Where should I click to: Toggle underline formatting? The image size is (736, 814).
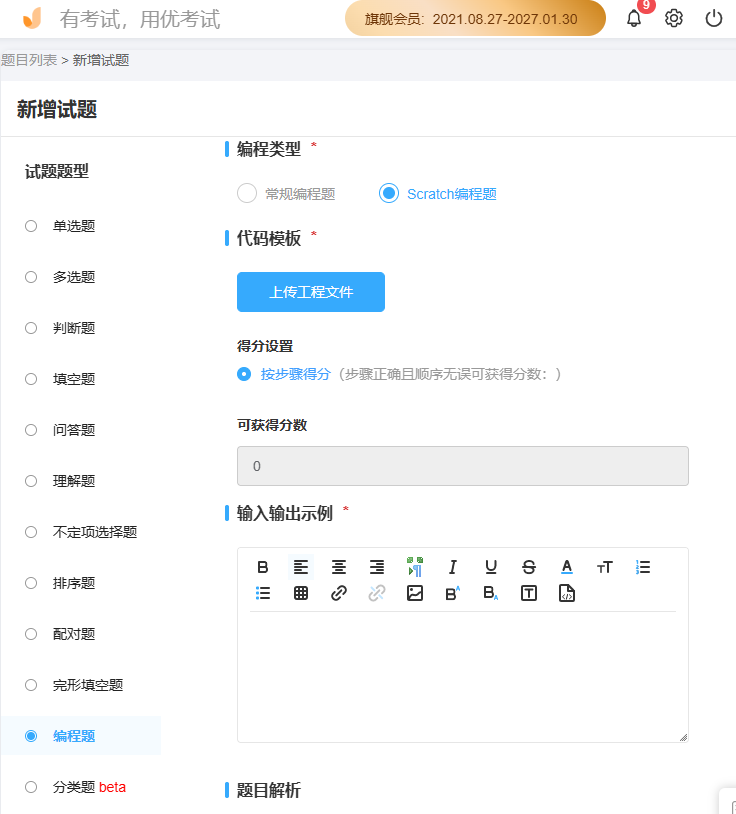tap(491, 567)
